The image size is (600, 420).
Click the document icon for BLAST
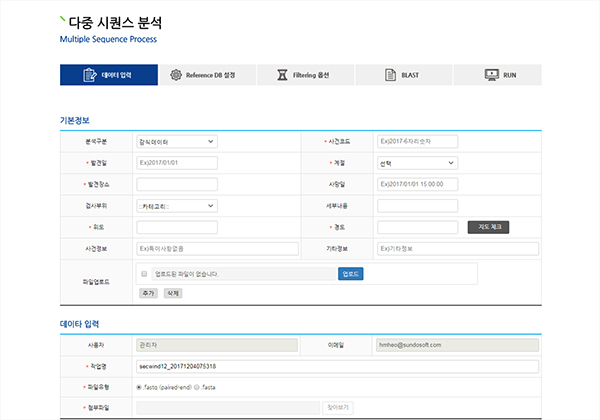point(391,75)
